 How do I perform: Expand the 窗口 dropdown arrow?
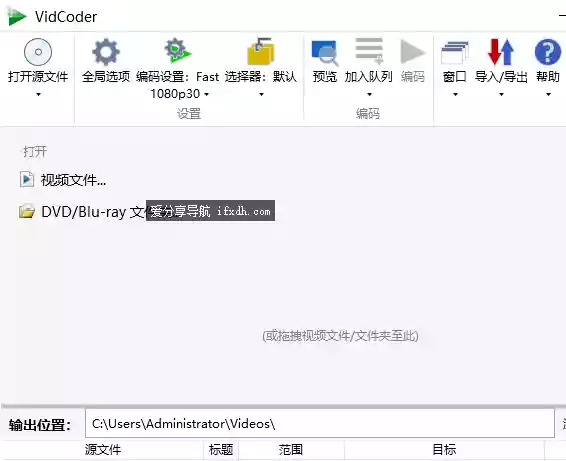coord(455,95)
